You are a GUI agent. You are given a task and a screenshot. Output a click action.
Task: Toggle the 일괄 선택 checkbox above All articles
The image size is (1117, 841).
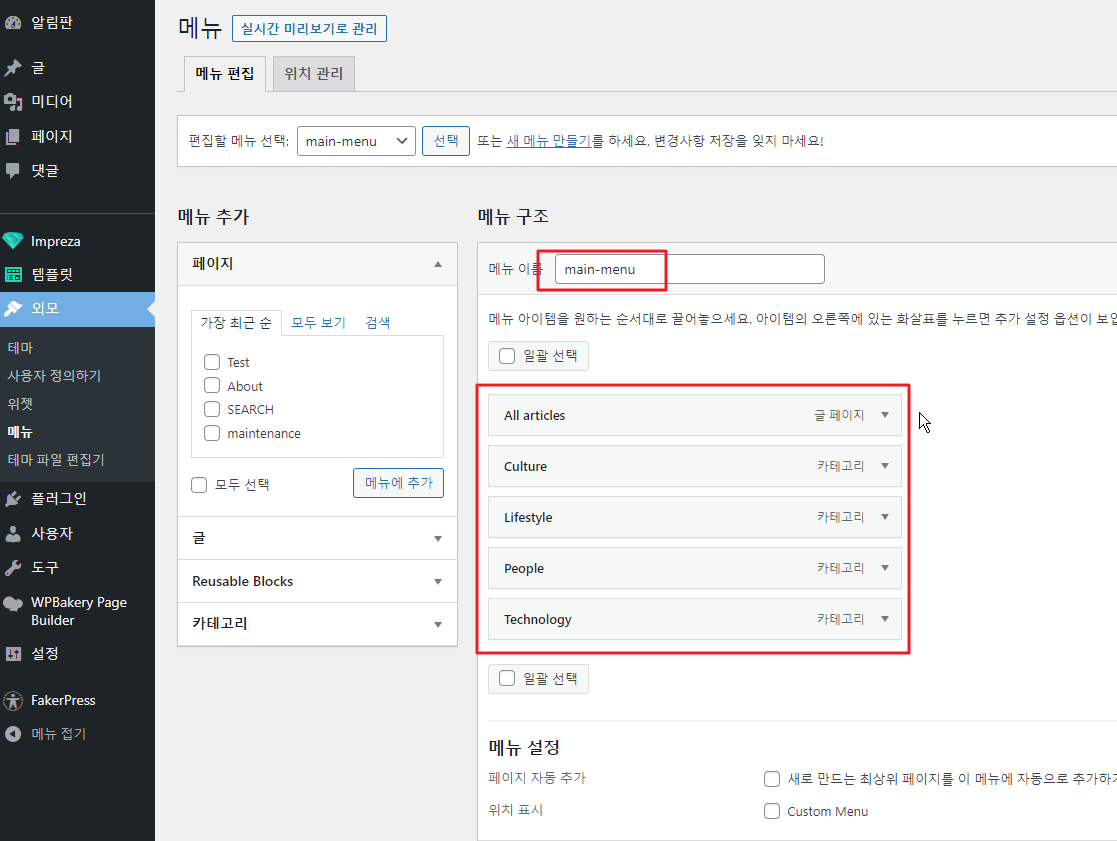point(506,355)
